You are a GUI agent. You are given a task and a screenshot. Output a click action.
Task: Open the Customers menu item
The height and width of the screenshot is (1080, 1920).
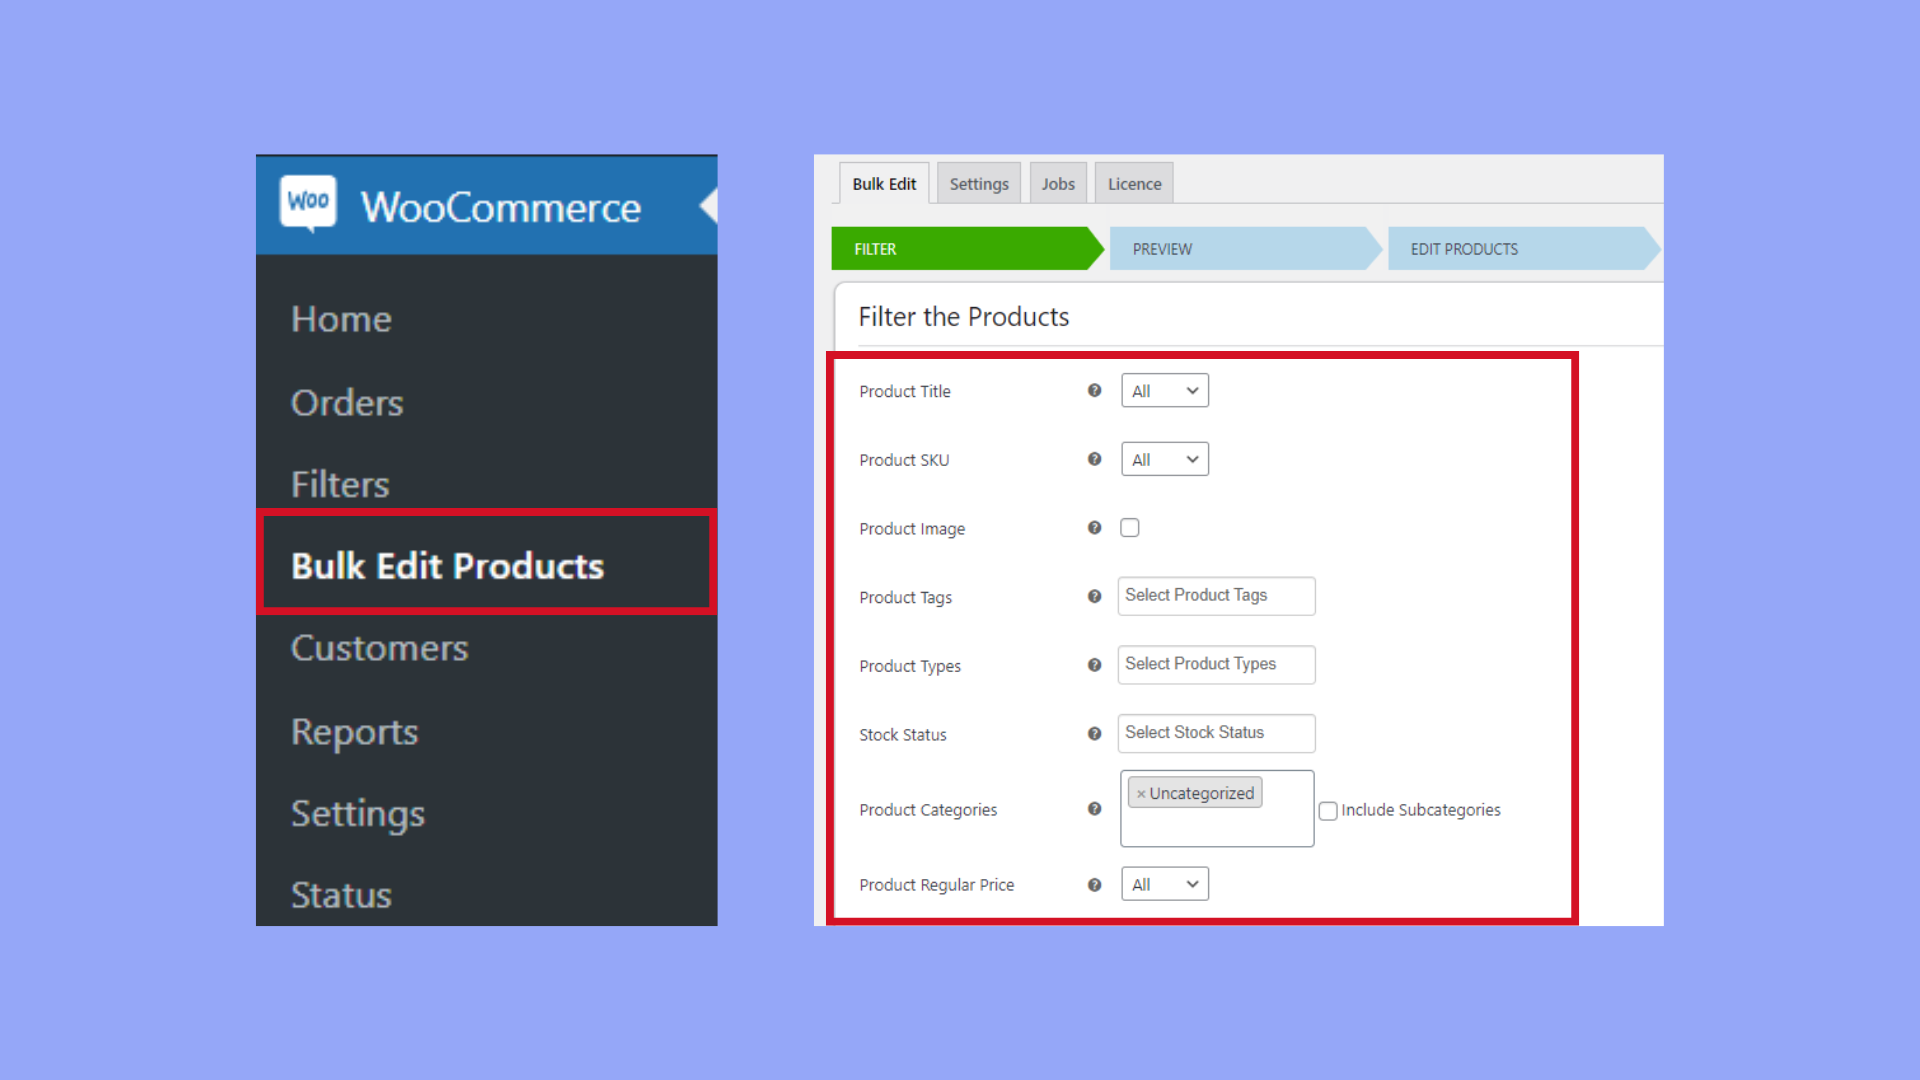380,648
